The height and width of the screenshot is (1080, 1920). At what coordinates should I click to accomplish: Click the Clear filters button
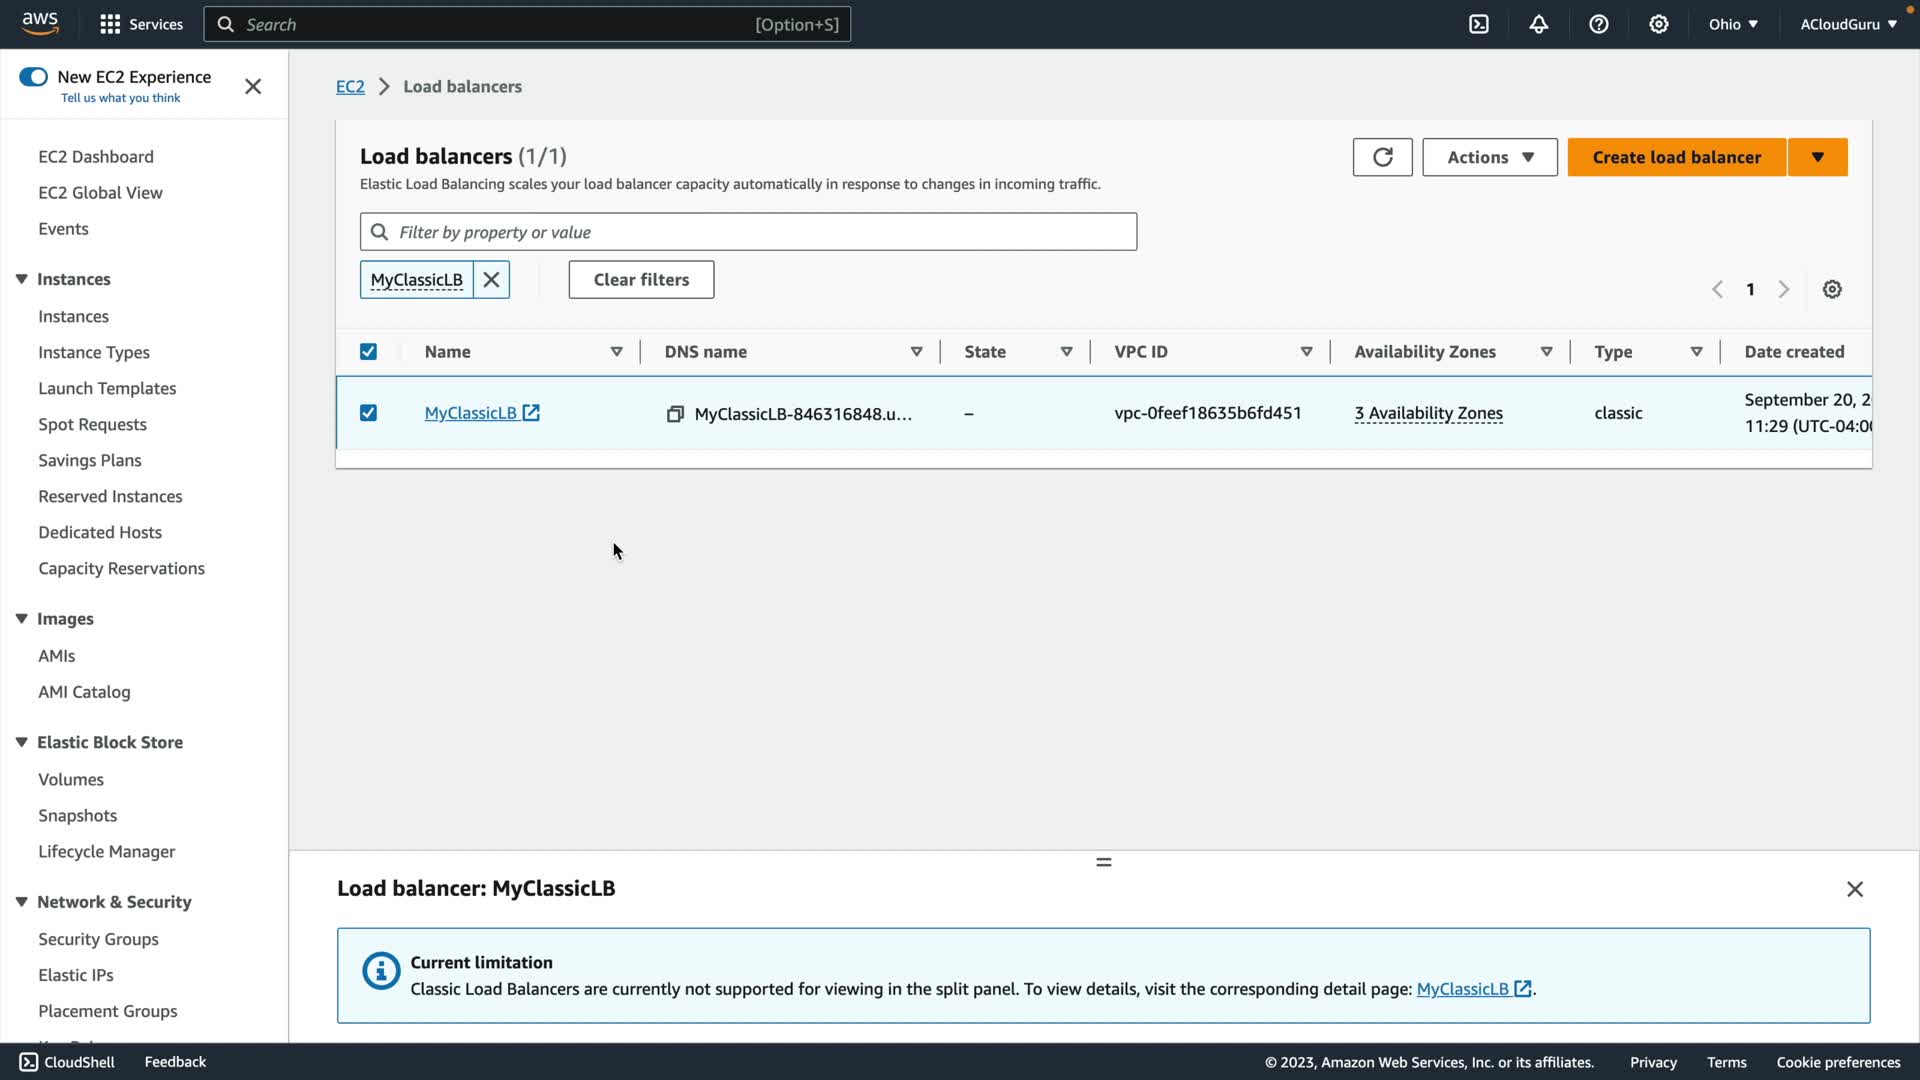tap(641, 280)
